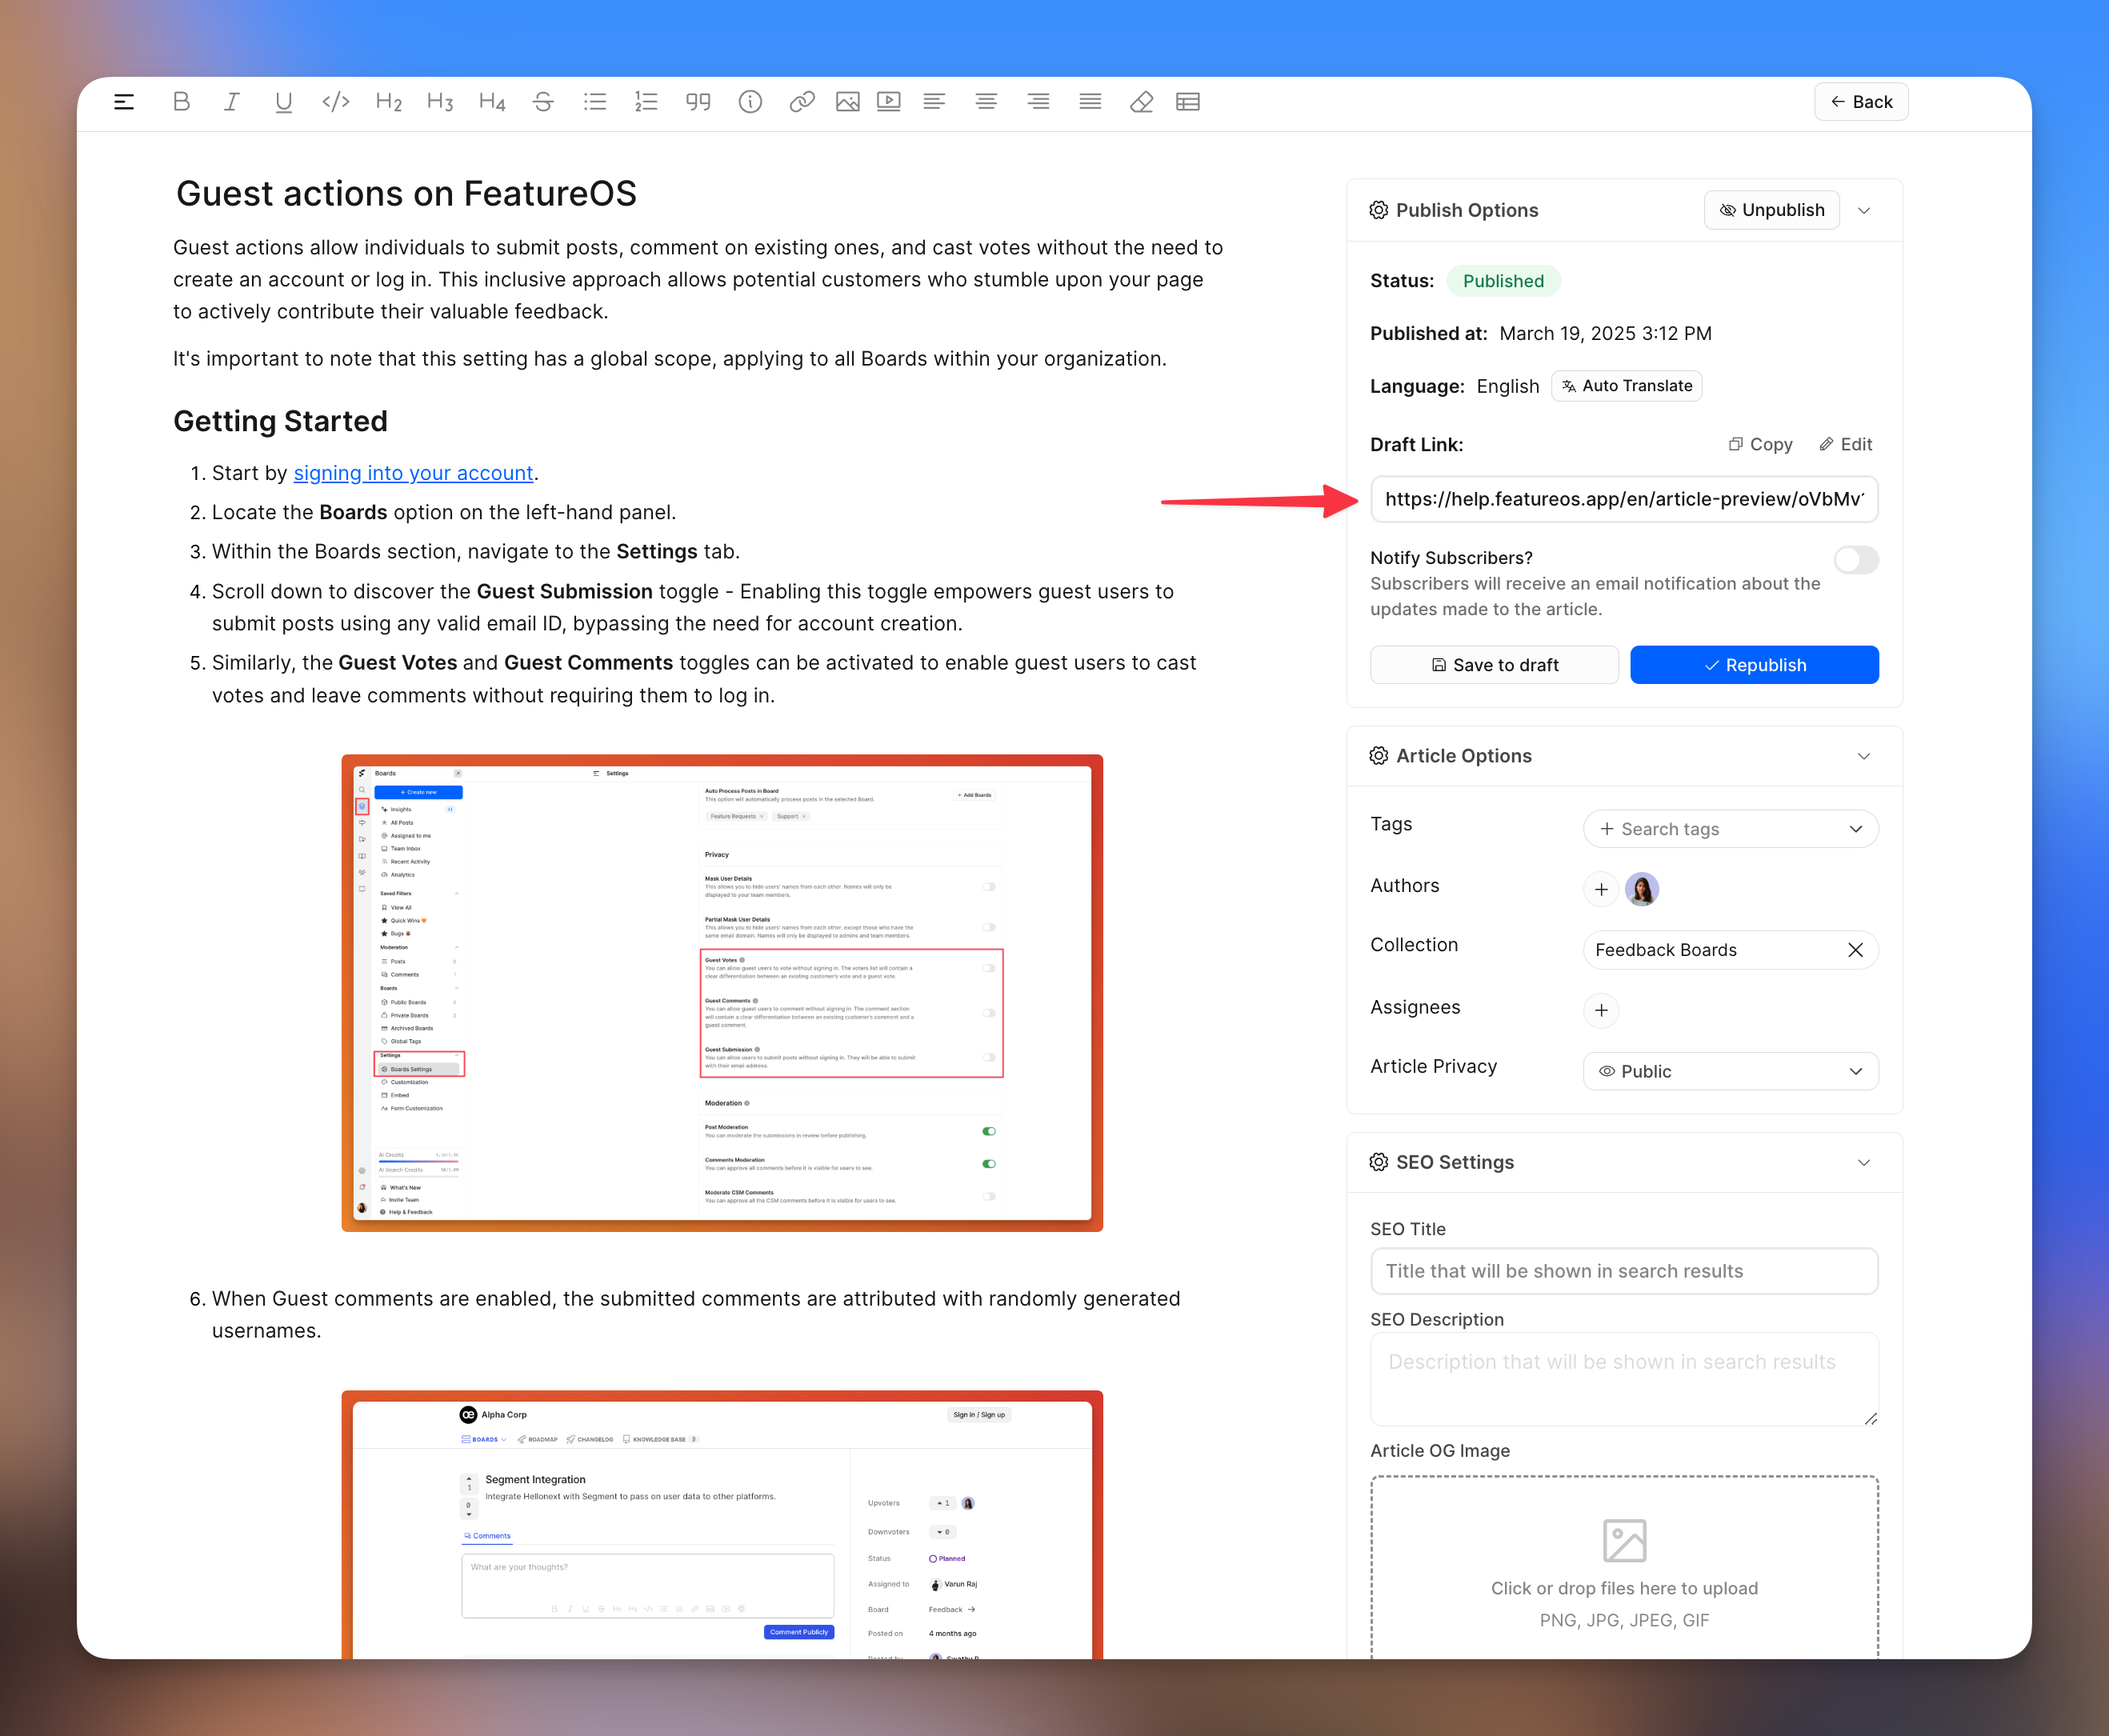Insert table
The image size is (2109, 1736).
click(1188, 102)
